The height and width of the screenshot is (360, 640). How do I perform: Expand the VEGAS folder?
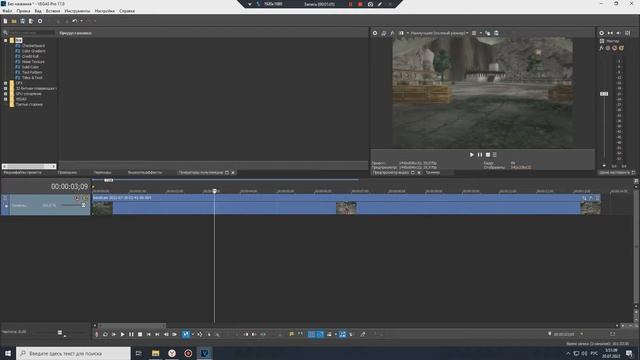tap(6, 99)
